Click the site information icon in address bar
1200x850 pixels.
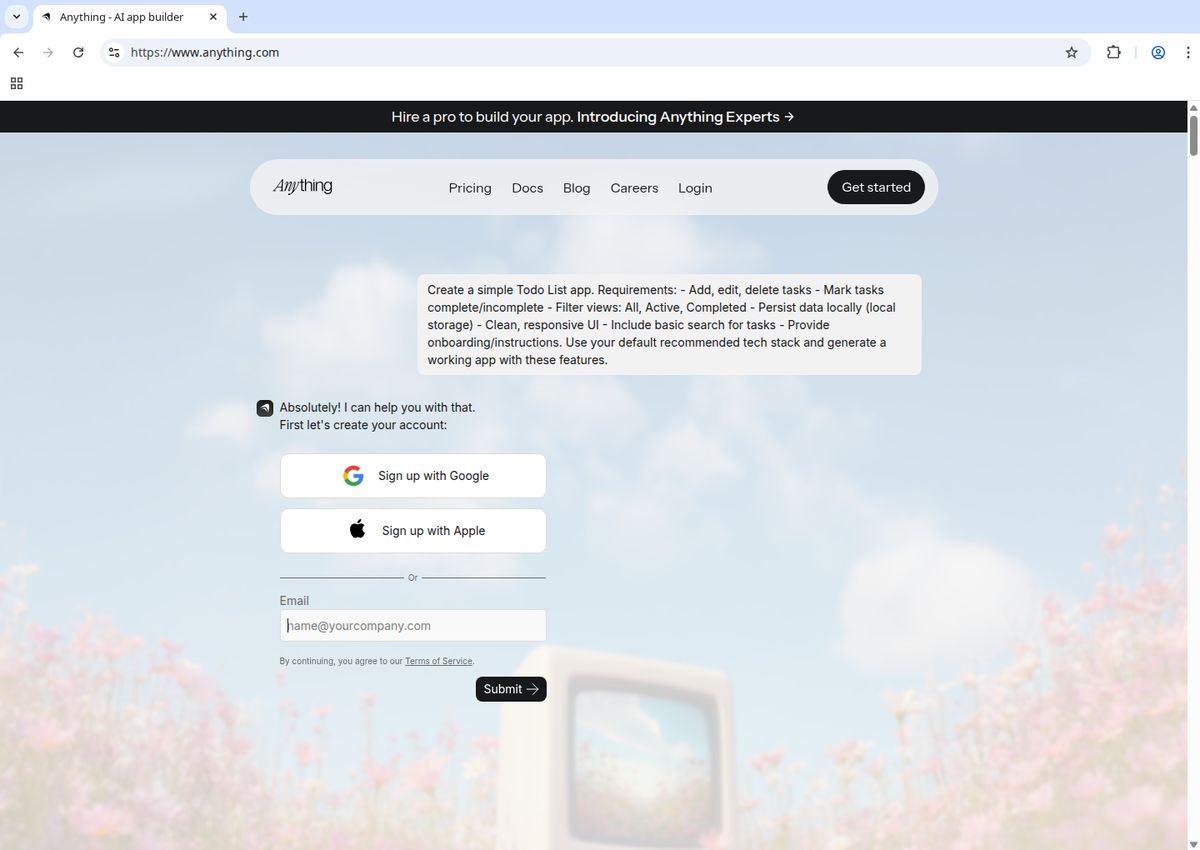(114, 52)
